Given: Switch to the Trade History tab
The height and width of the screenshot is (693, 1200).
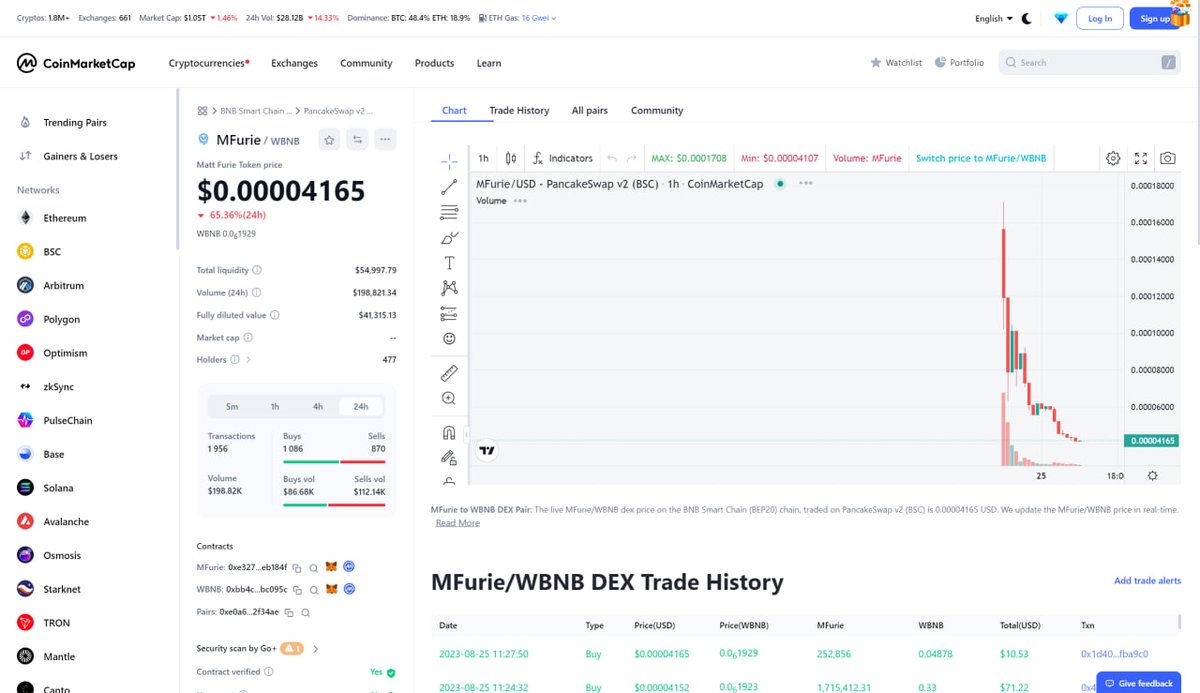Looking at the screenshot, I should 519,110.
